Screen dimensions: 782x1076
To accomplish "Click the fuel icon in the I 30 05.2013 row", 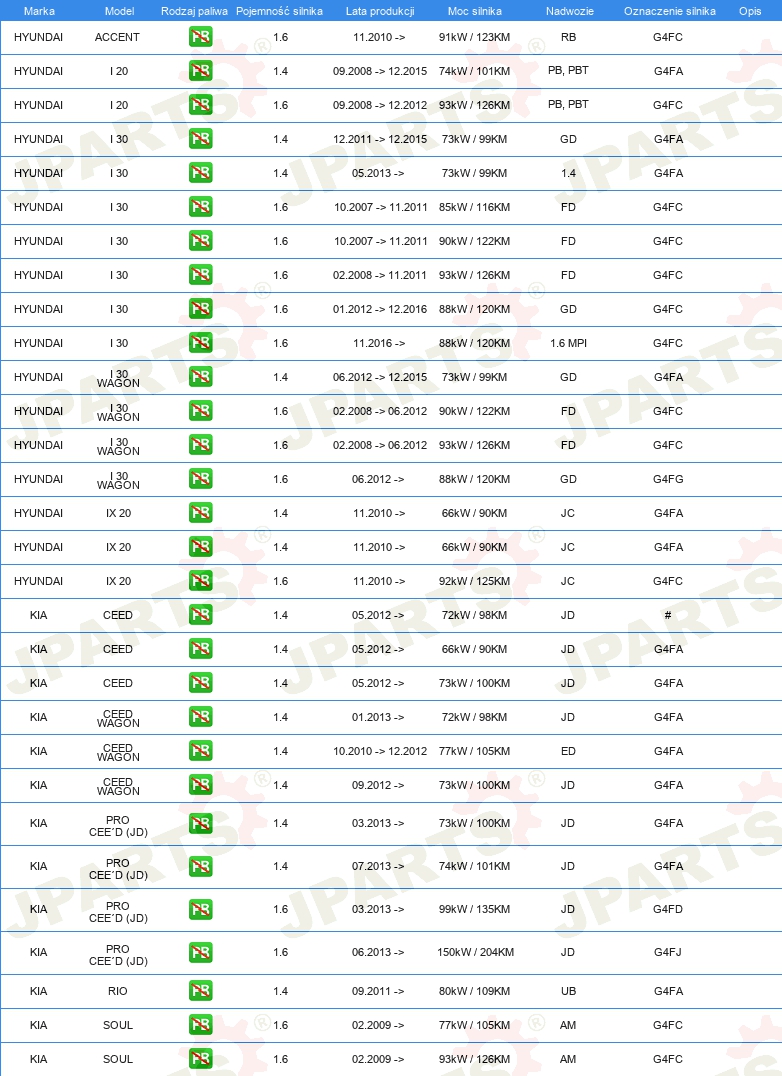I will pos(200,172).
